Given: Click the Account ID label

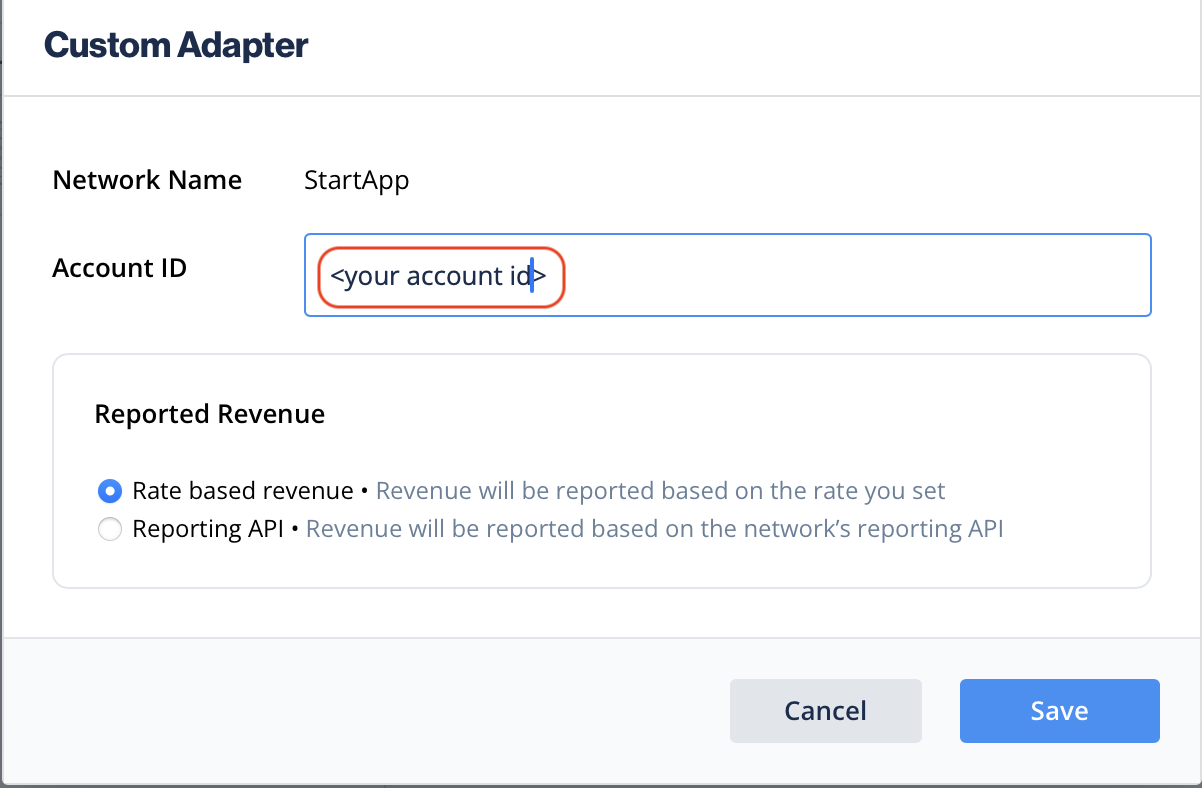Looking at the screenshot, I should coord(120,268).
